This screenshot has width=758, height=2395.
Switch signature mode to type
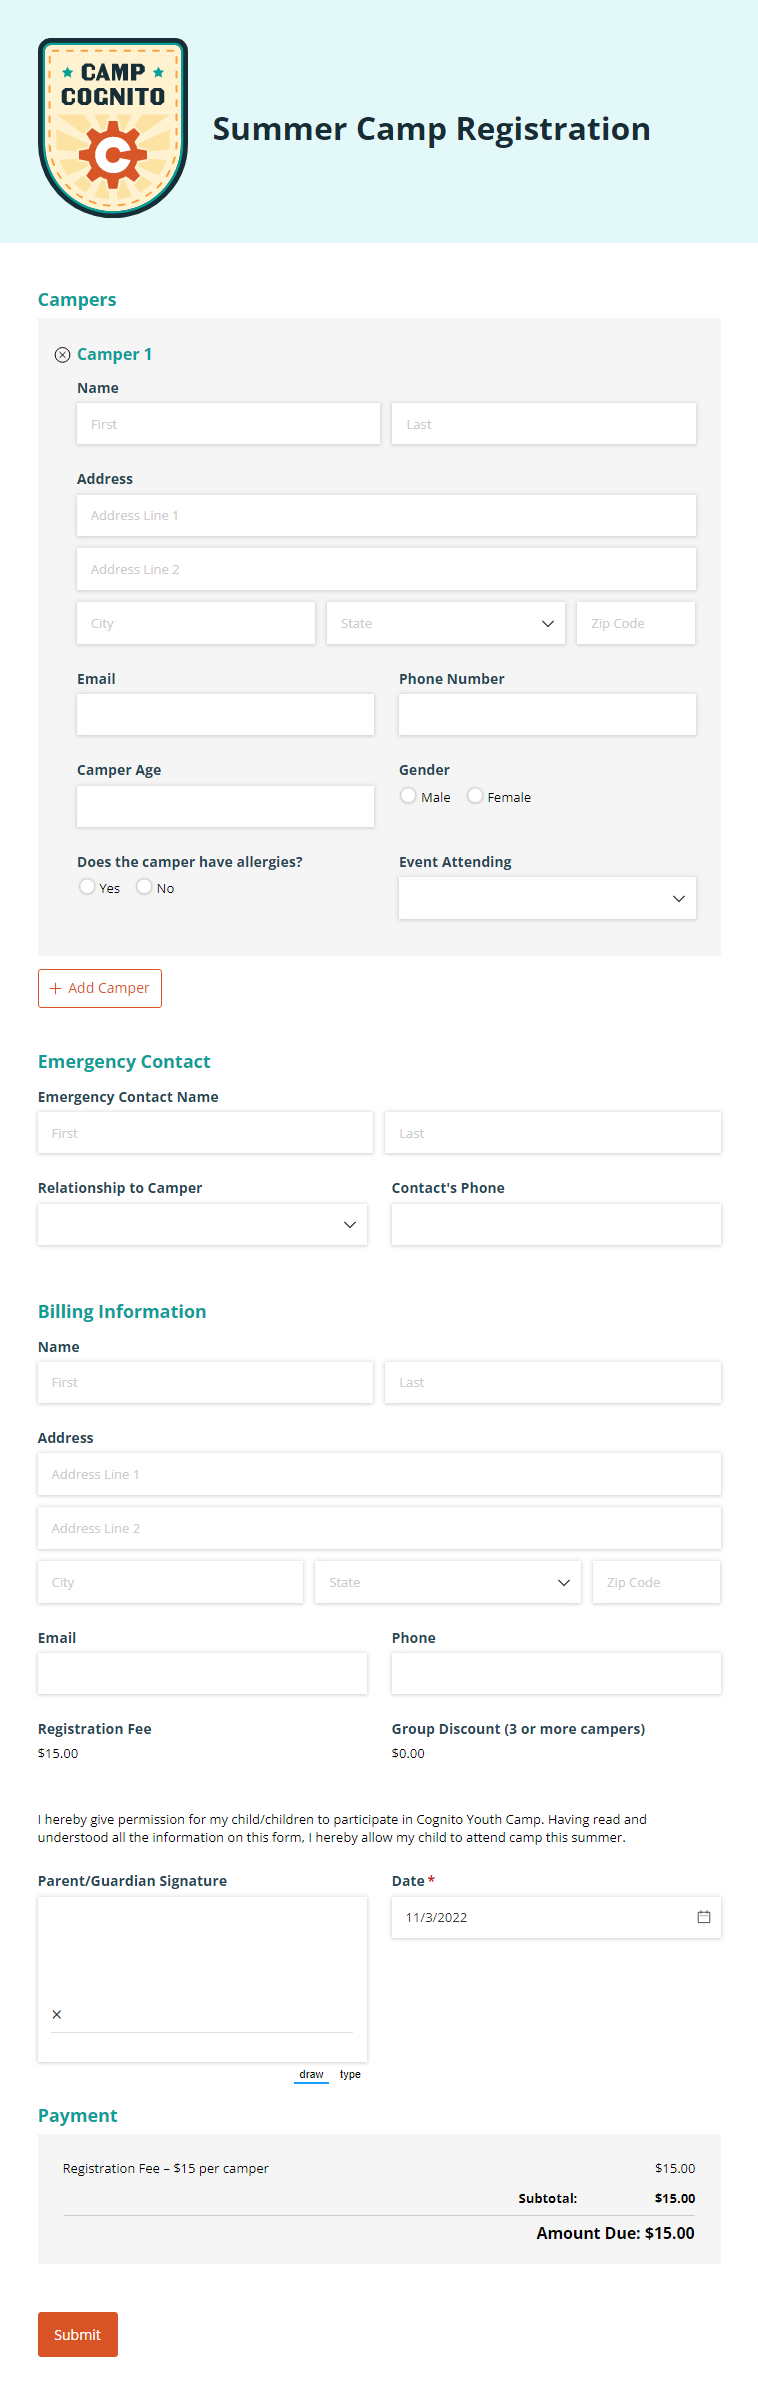(349, 2073)
